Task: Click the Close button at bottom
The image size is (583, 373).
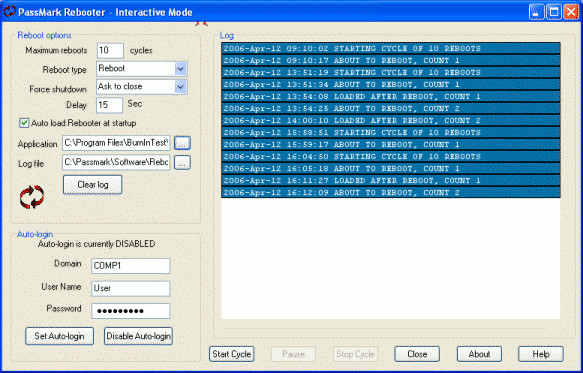Action: tap(417, 354)
